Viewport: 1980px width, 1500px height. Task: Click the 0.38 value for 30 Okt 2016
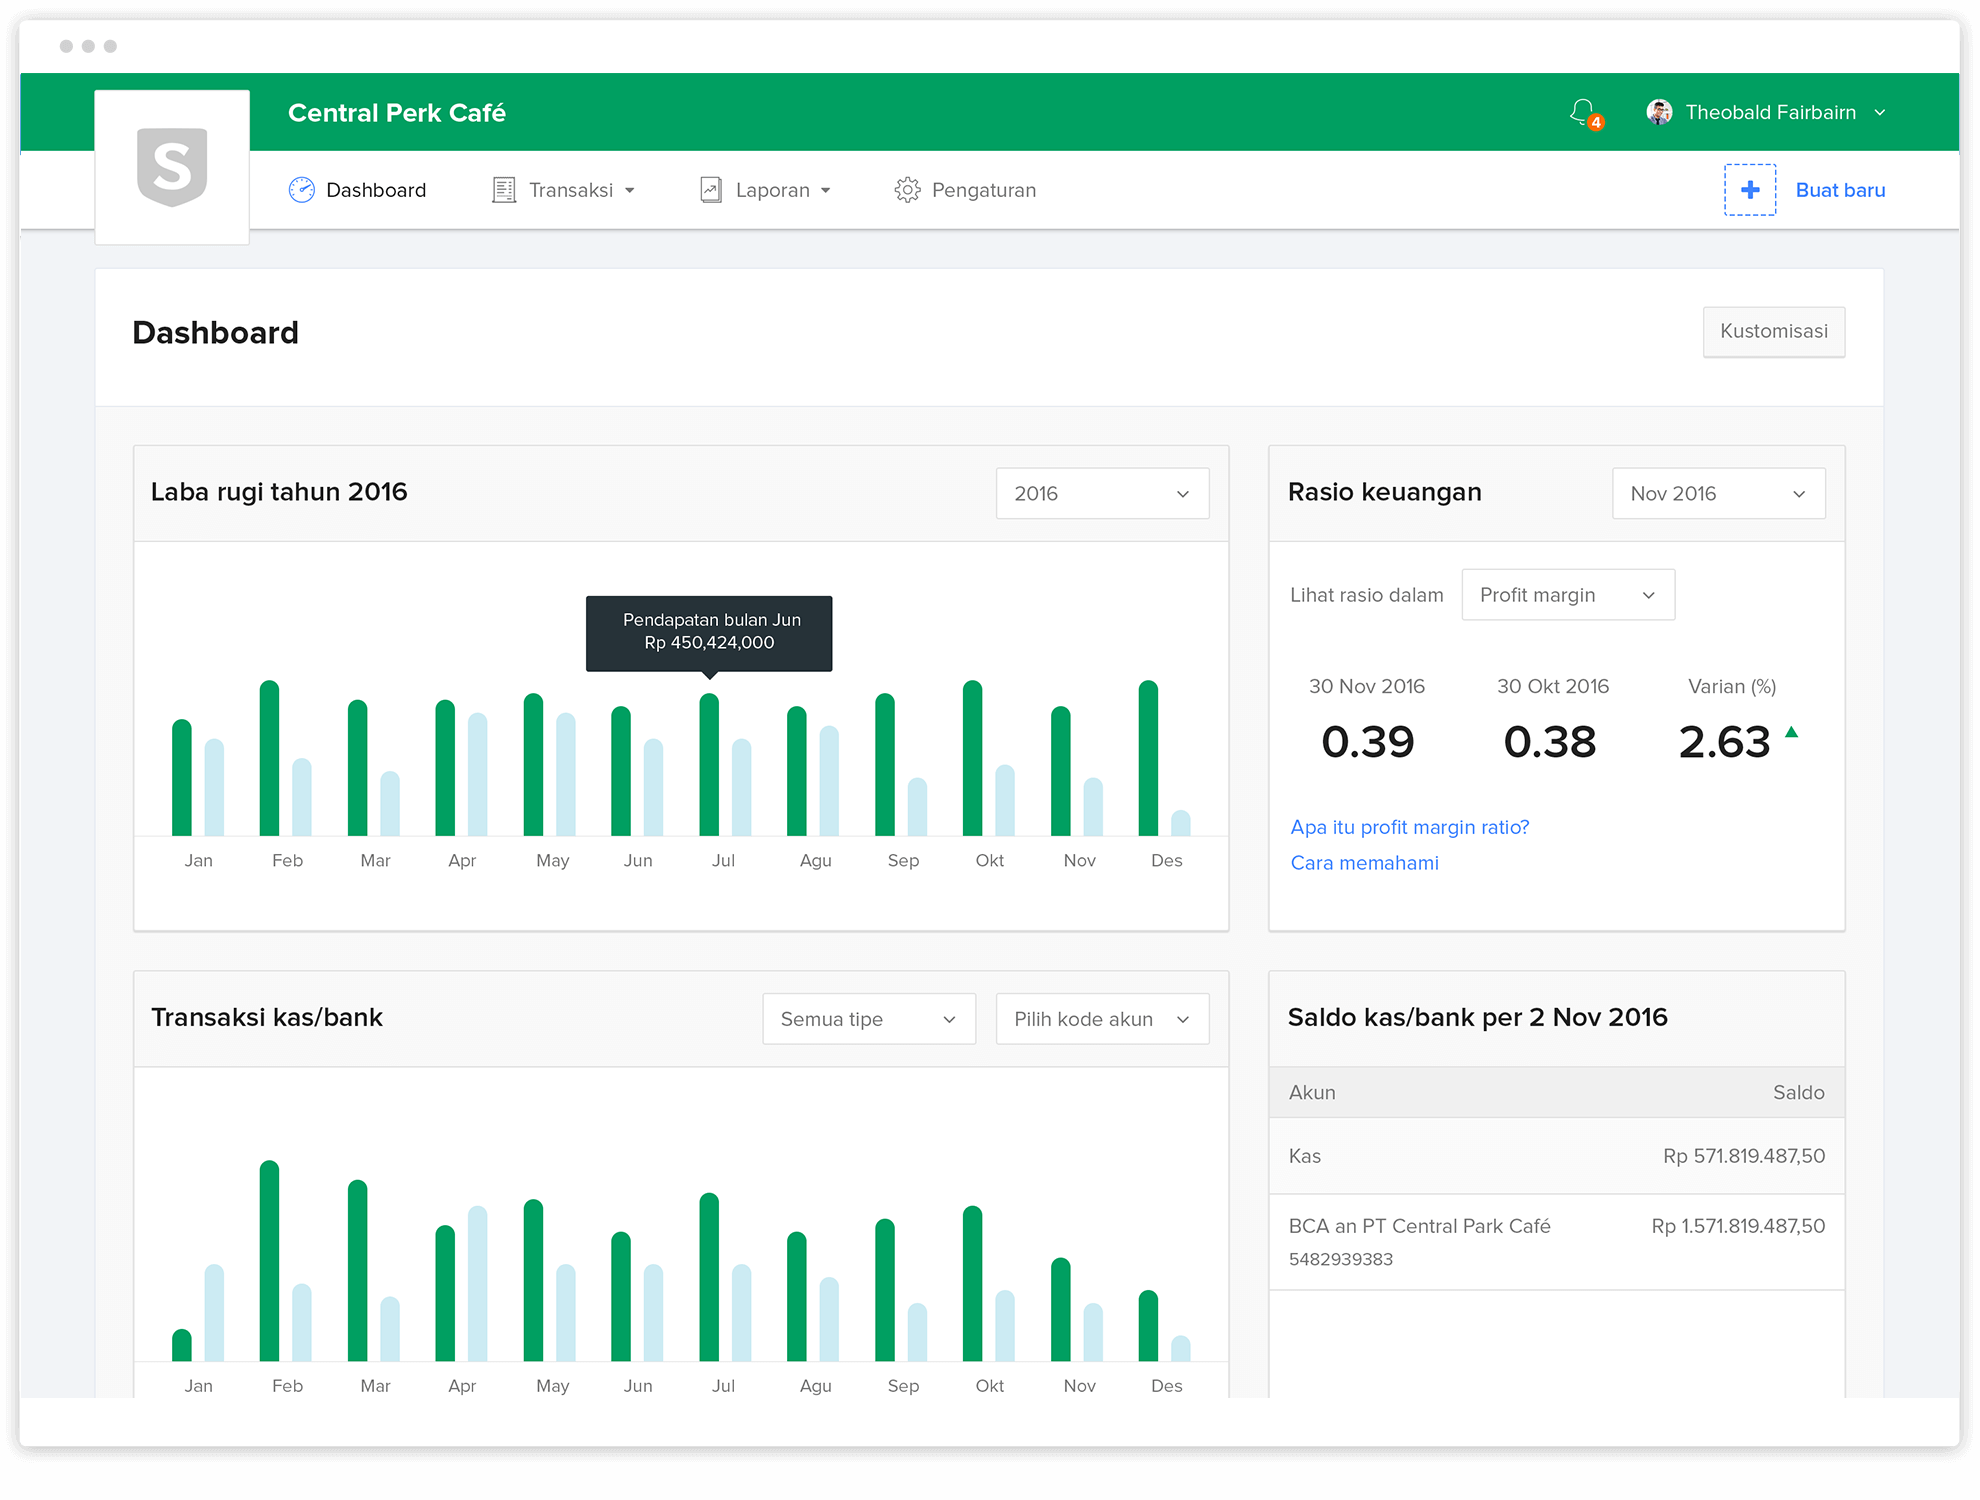pyautogui.click(x=1550, y=742)
